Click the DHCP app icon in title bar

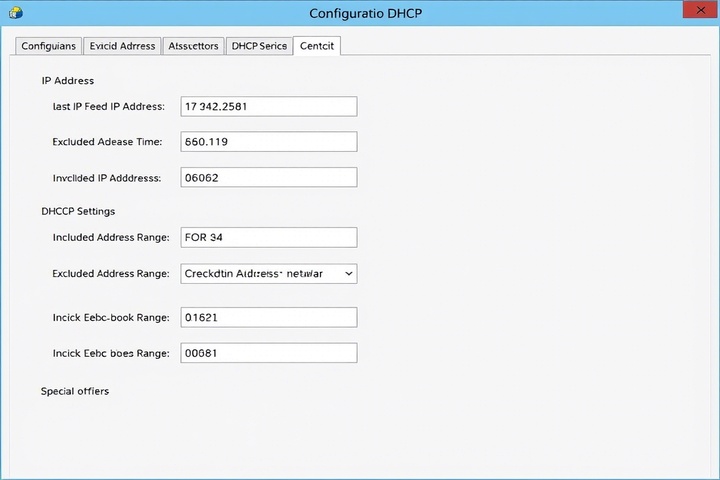[x=12, y=13]
